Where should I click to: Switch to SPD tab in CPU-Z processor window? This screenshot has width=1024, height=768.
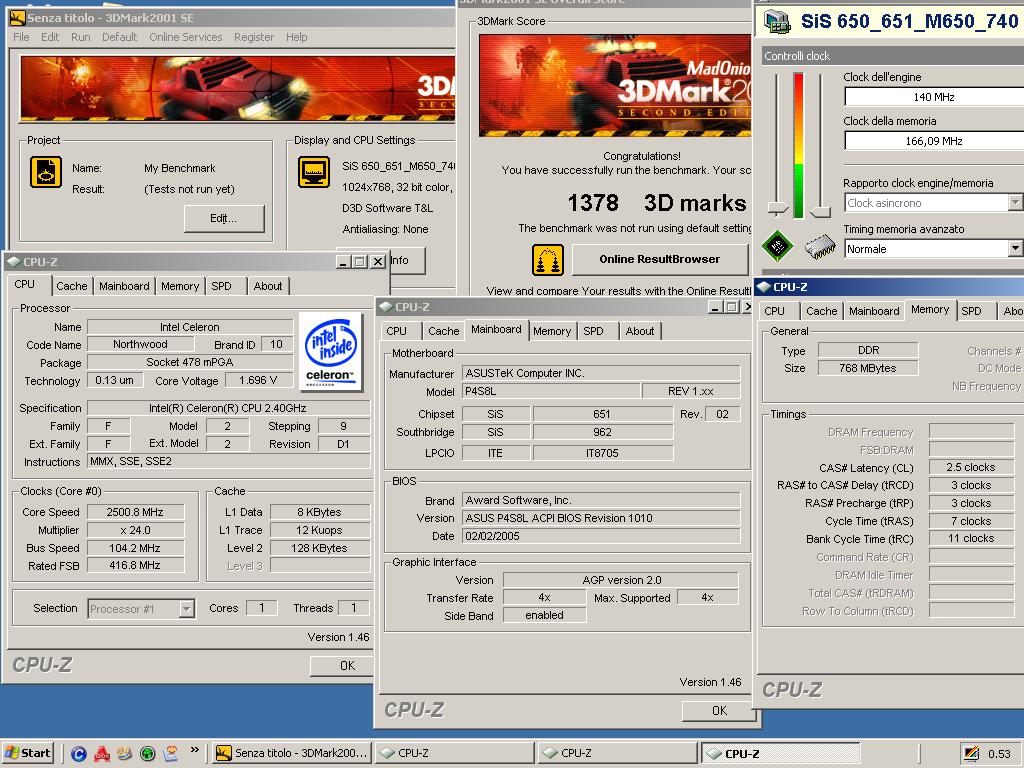(x=221, y=286)
